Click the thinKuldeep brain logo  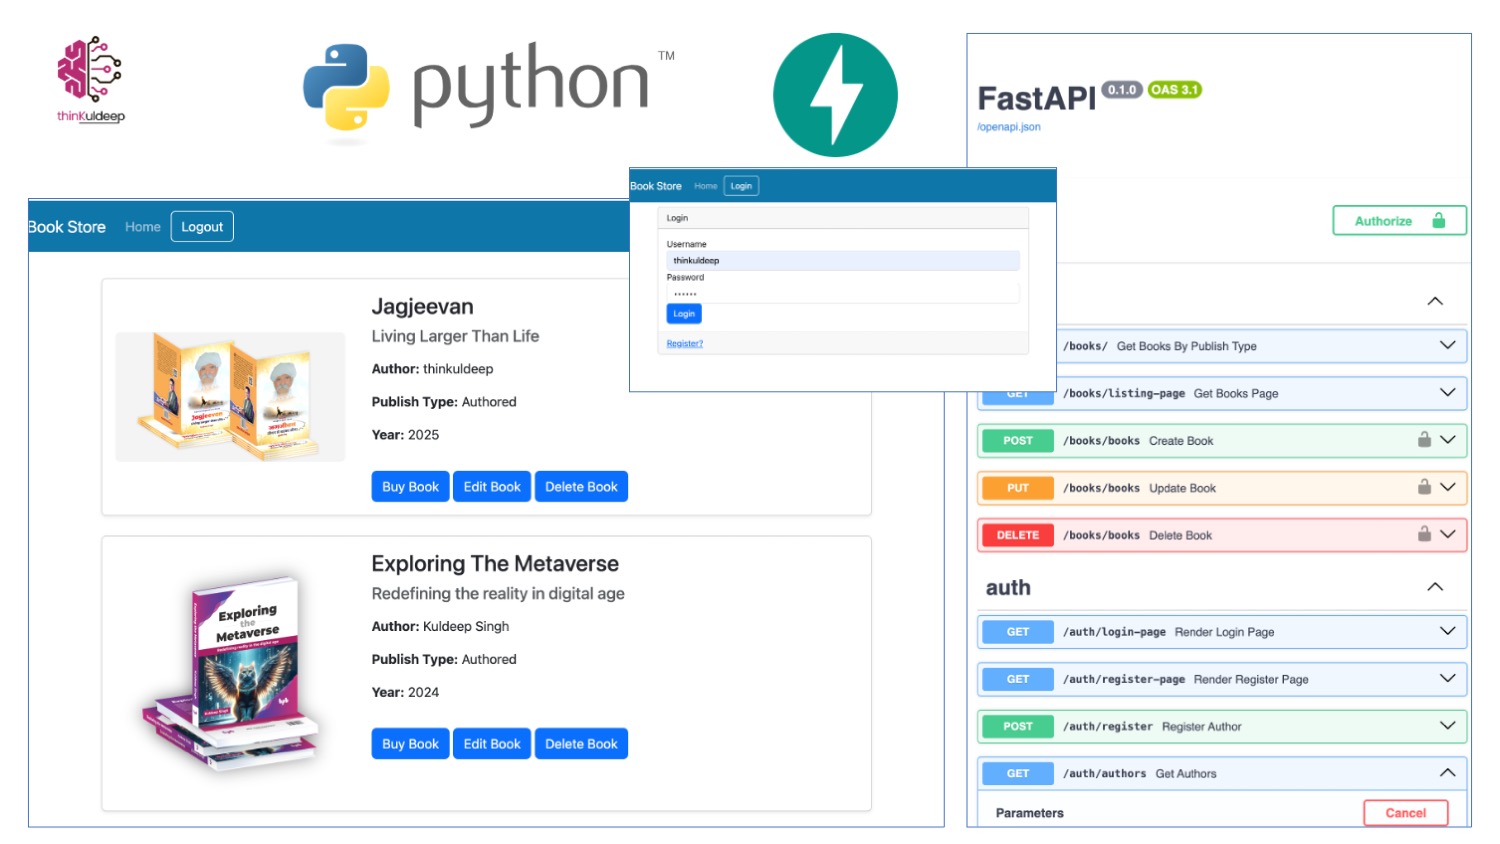pos(89,72)
